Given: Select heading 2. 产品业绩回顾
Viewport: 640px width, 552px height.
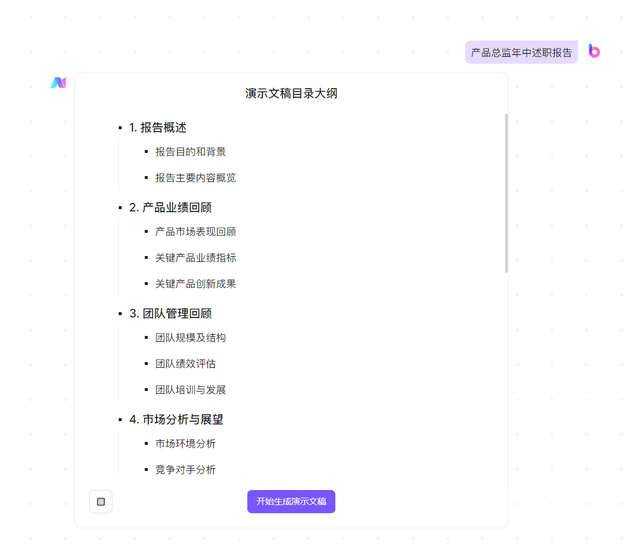Looking at the screenshot, I should (x=171, y=207).
